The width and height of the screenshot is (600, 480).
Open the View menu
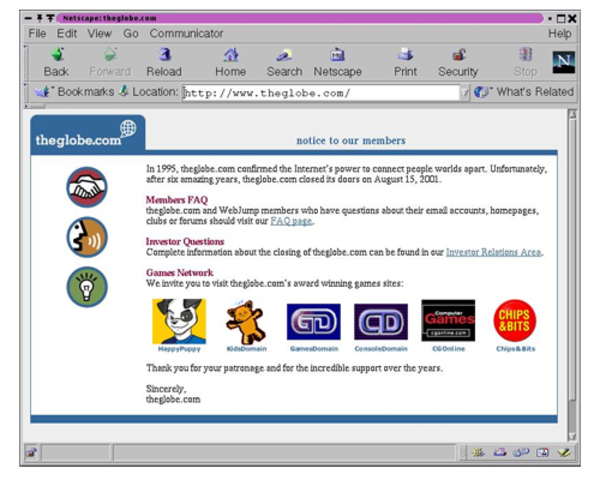(x=99, y=34)
